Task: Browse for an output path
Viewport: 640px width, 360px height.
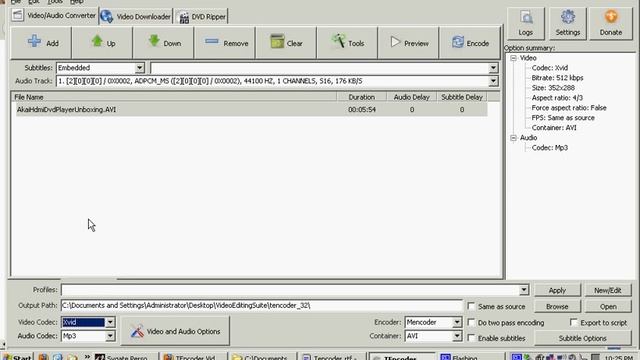Action: click(557, 306)
